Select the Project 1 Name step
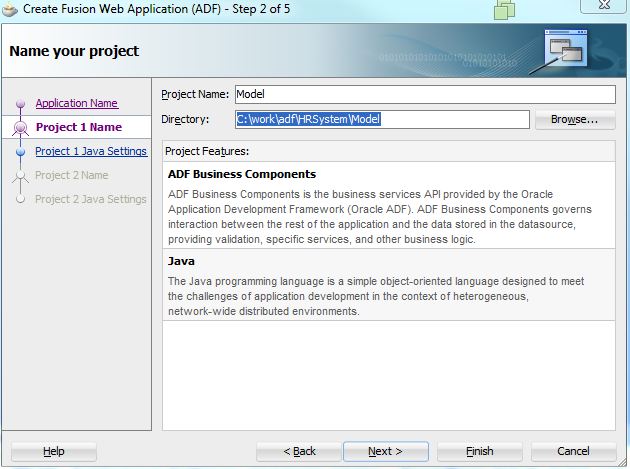 (x=79, y=127)
